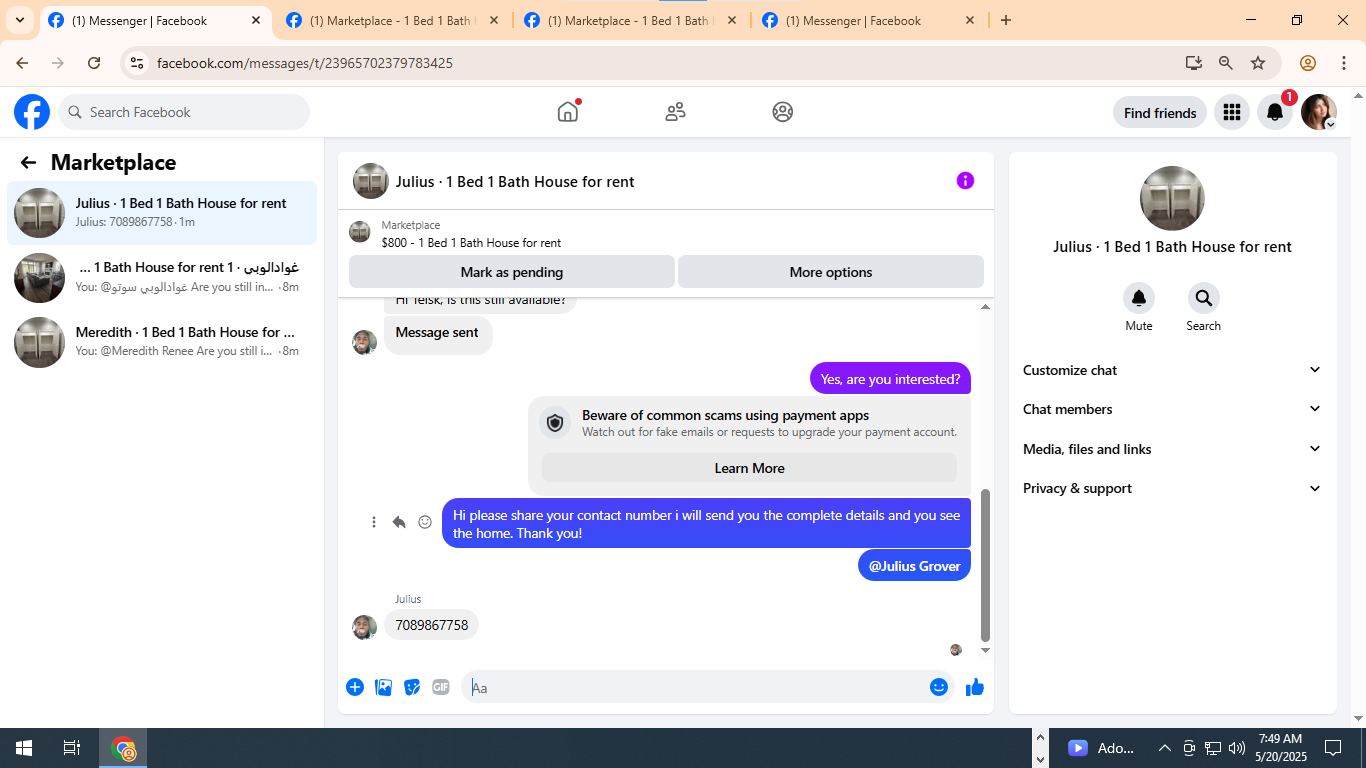Reply to the message with the arrow icon
This screenshot has height=768, width=1366.
[399, 522]
